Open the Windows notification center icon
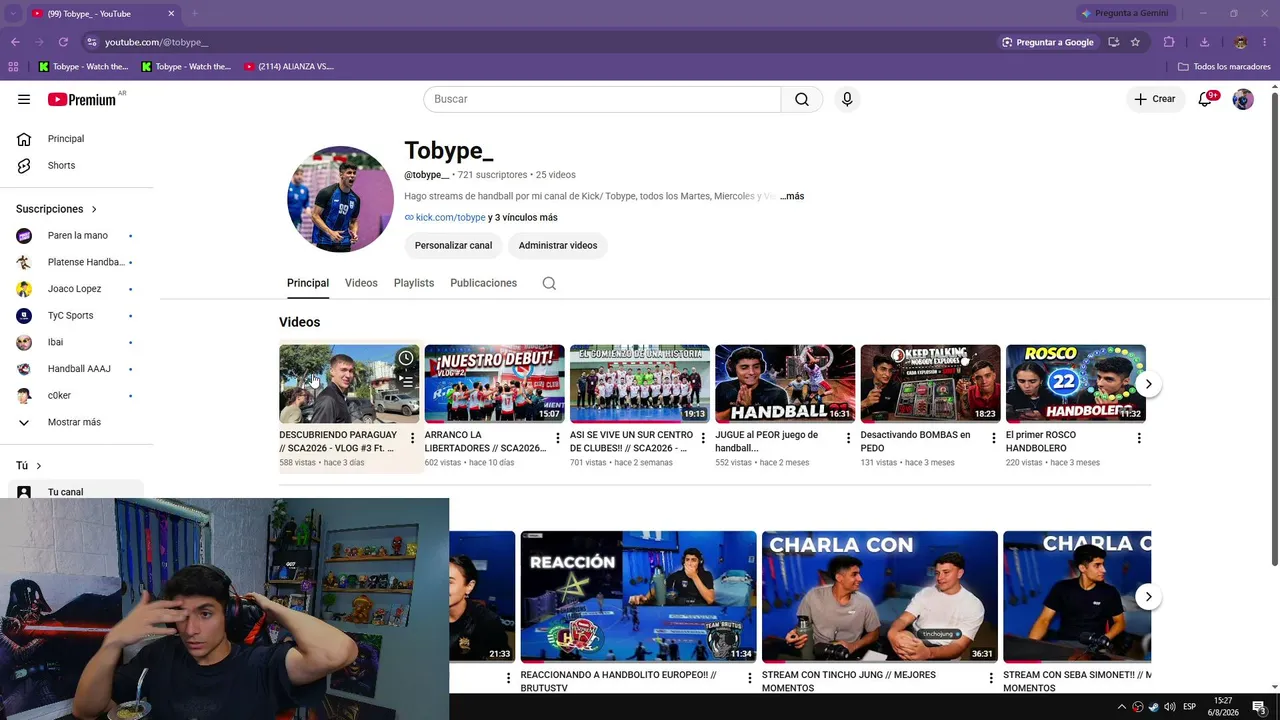Viewport: 1280px width, 720px height. click(x=1259, y=707)
